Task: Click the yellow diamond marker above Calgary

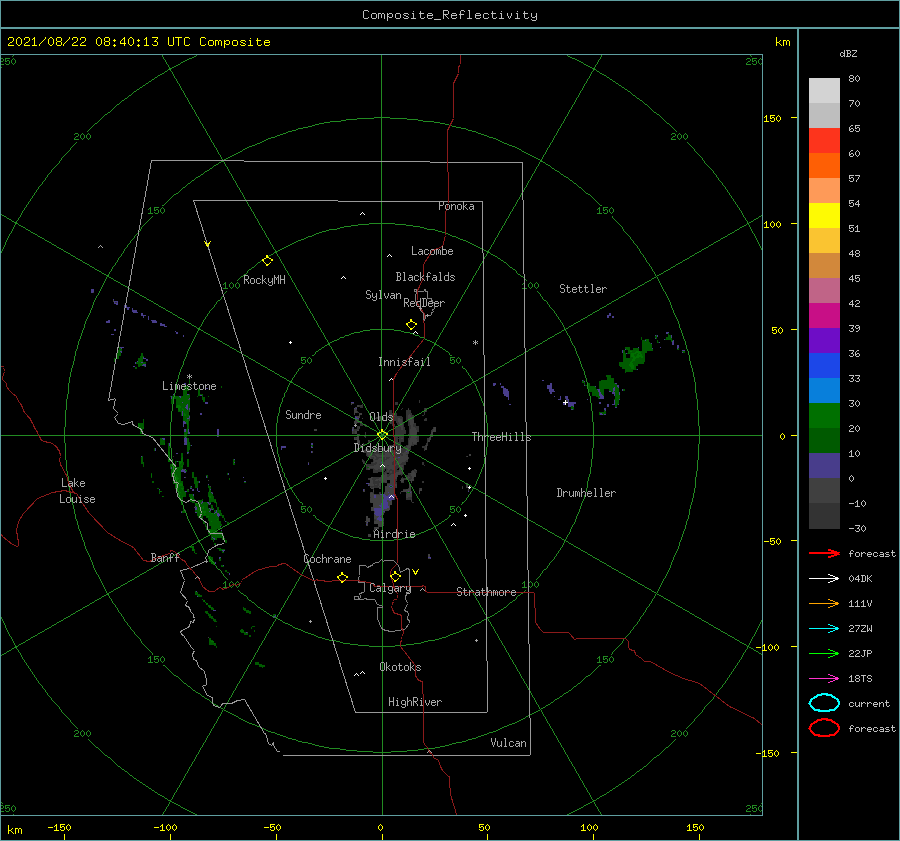Action: pos(395,576)
